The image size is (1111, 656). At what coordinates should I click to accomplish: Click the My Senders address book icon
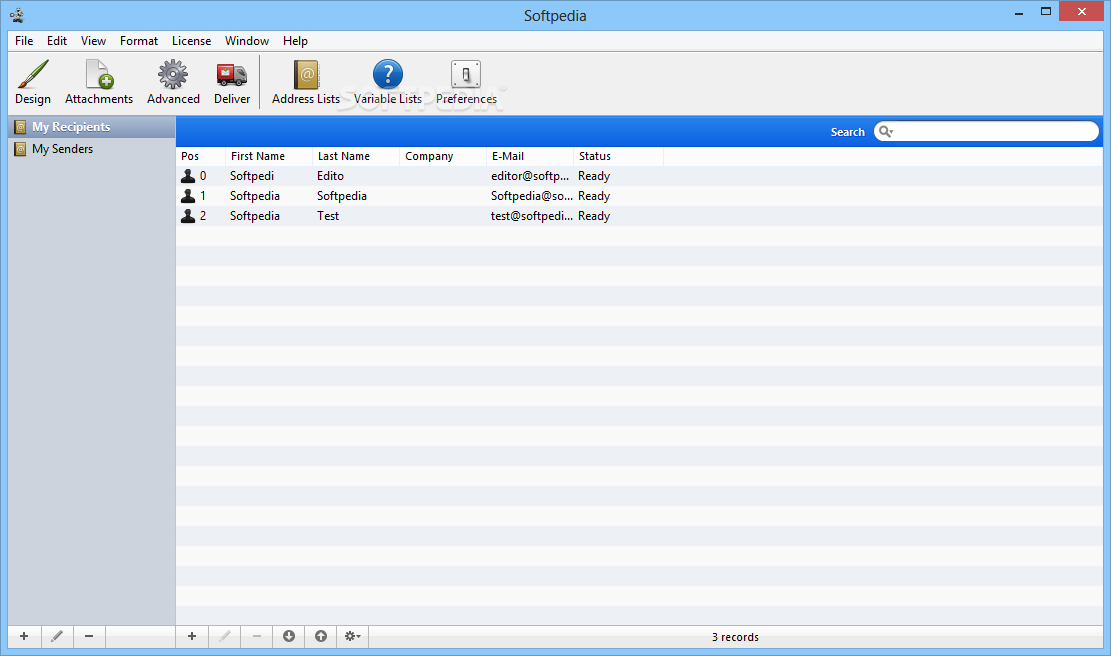pyautogui.click(x=21, y=149)
